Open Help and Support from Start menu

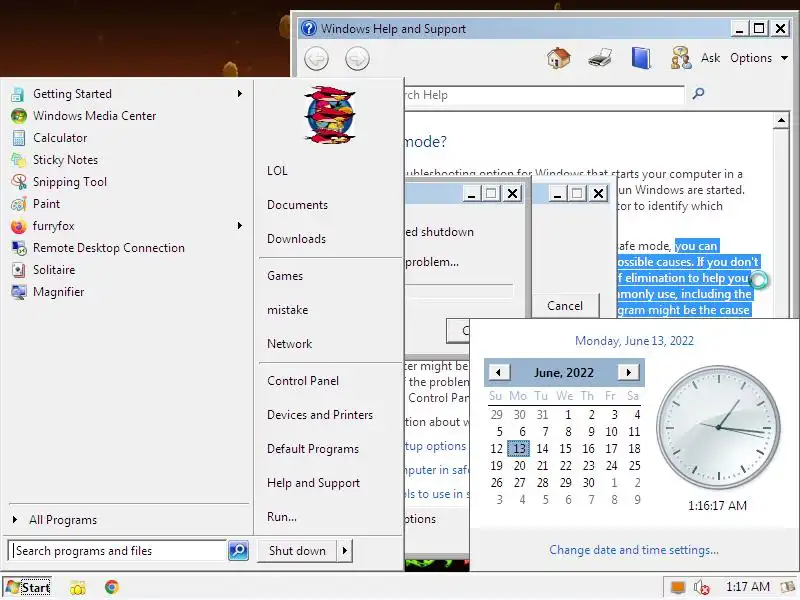tap(314, 483)
